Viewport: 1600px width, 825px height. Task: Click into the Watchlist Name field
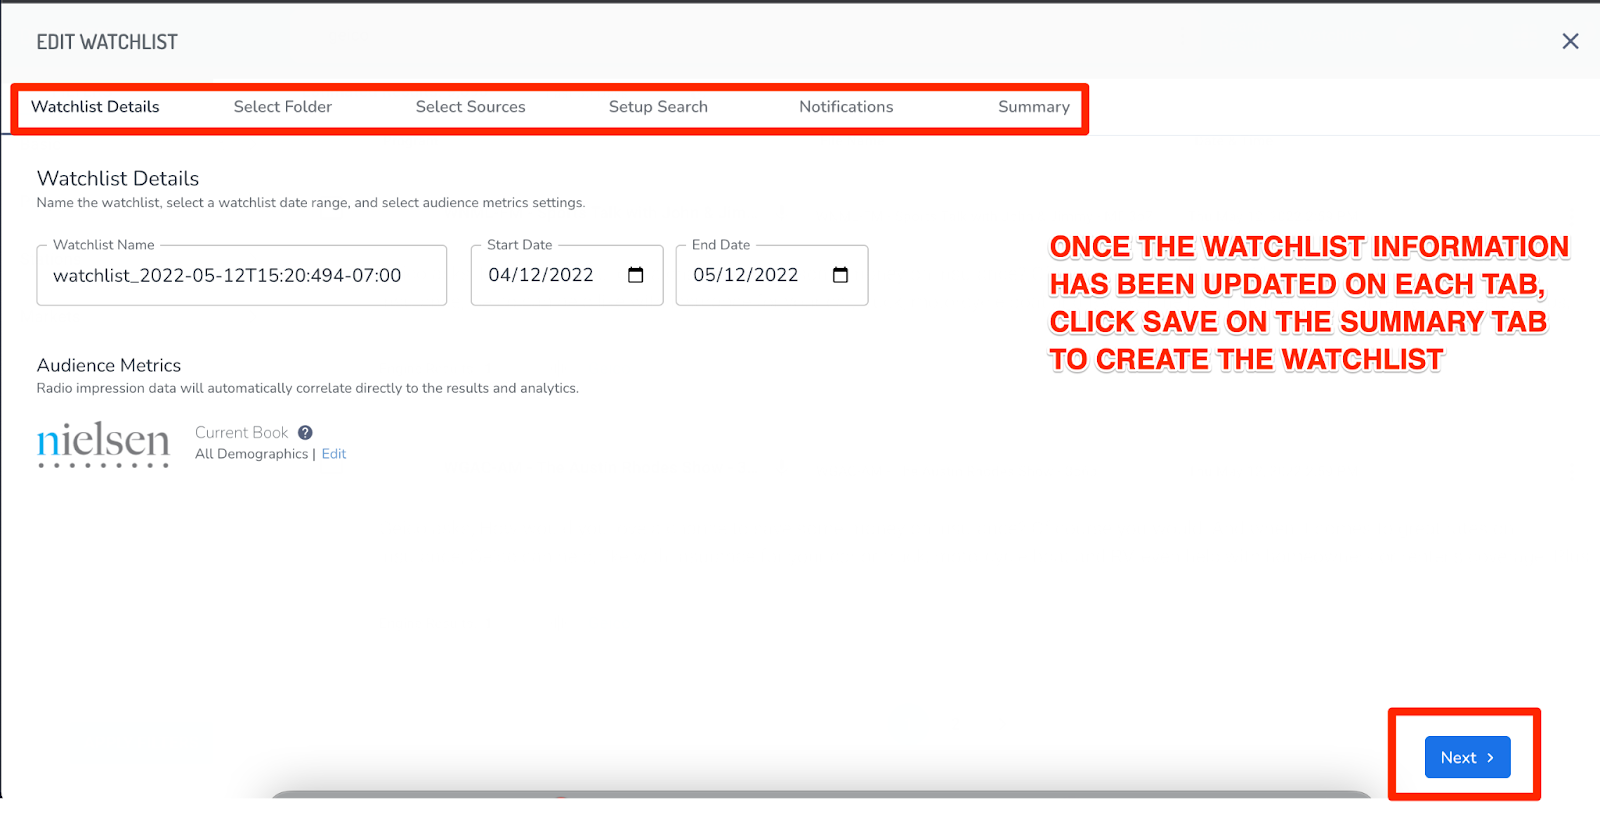tap(242, 275)
